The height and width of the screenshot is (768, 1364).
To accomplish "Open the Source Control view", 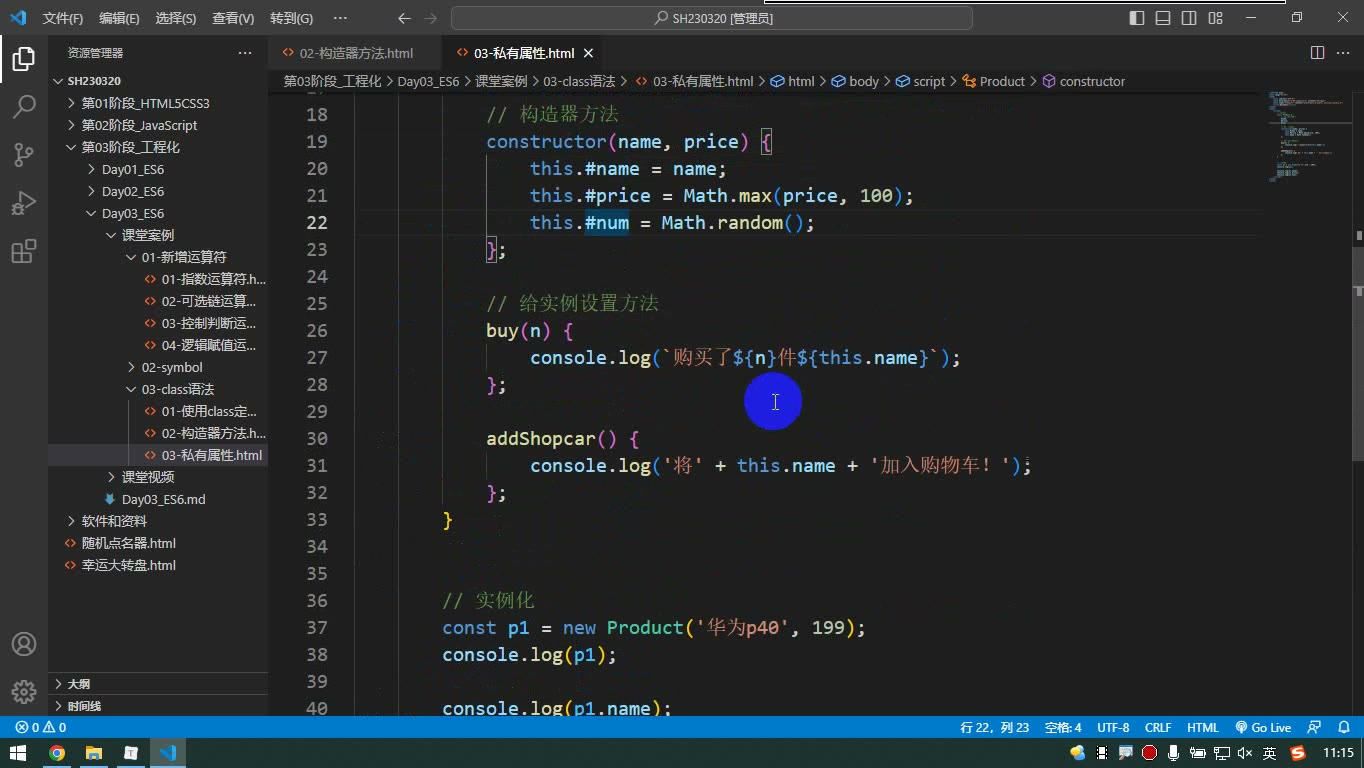I will point(24,154).
